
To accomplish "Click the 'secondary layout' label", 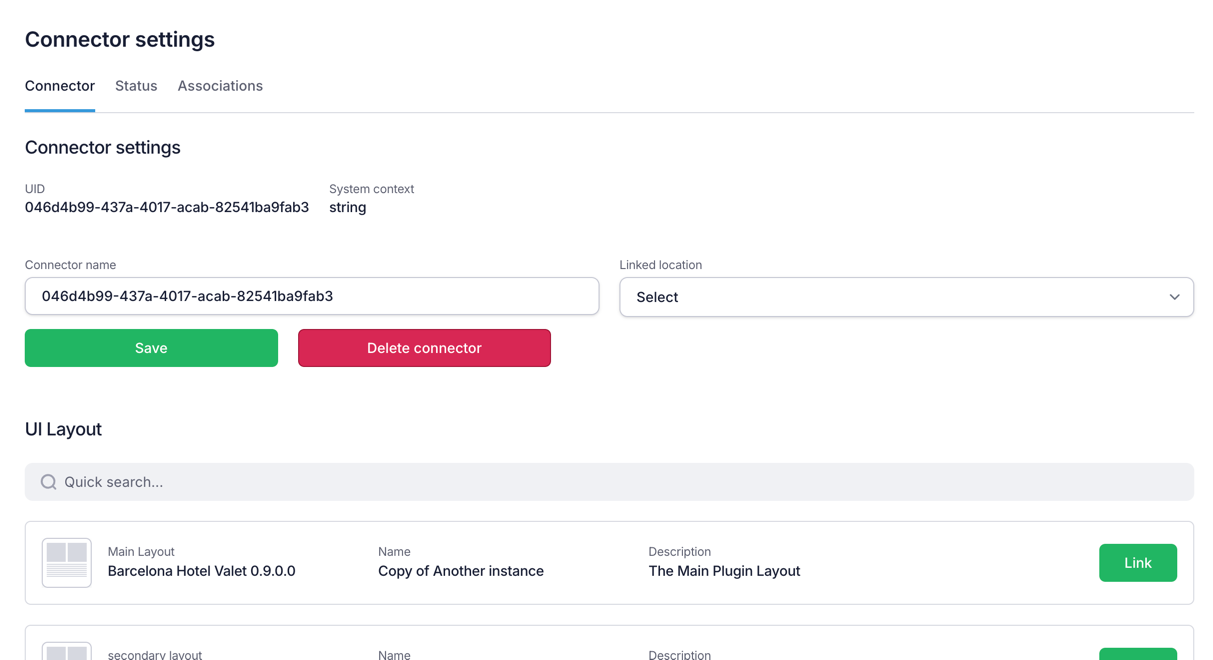I will 155,655.
